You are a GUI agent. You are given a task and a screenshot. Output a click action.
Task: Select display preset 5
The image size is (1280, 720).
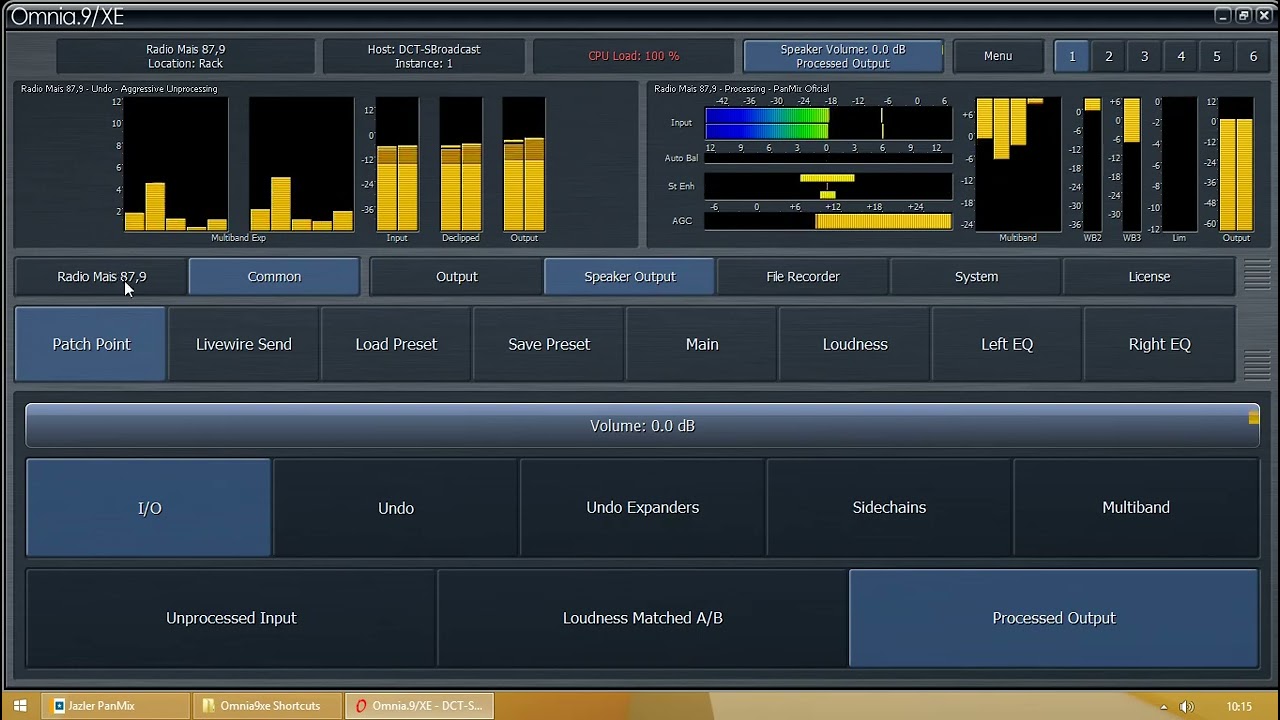point(1217,56)
